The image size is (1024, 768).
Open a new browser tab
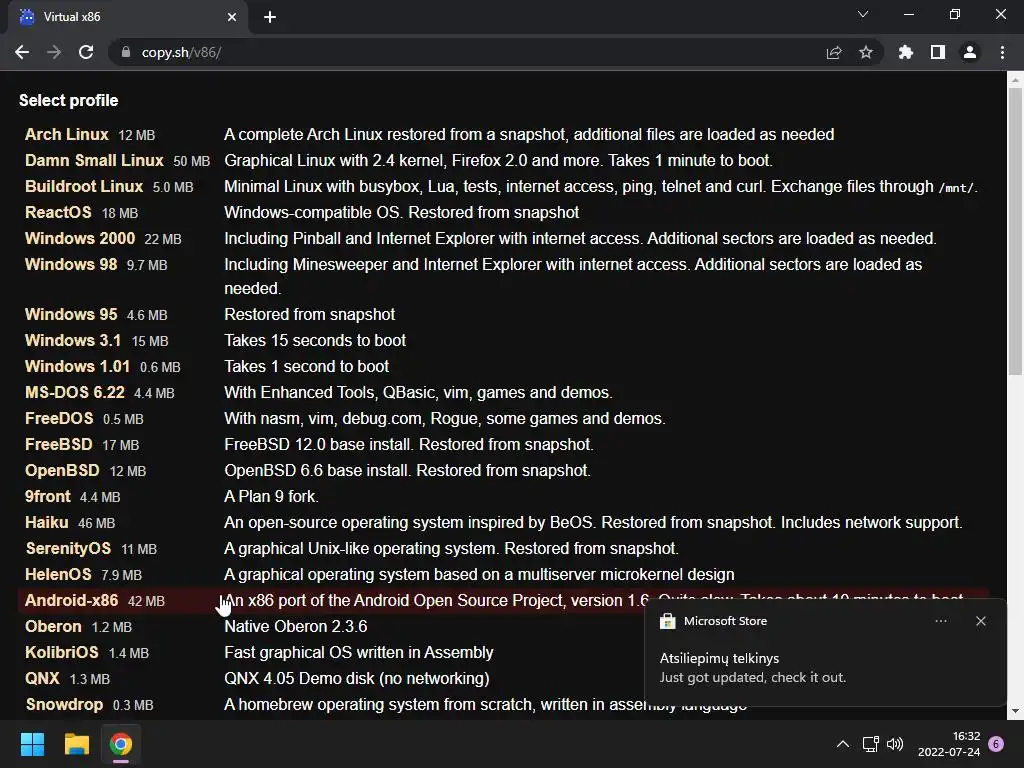tap(270, 17)
